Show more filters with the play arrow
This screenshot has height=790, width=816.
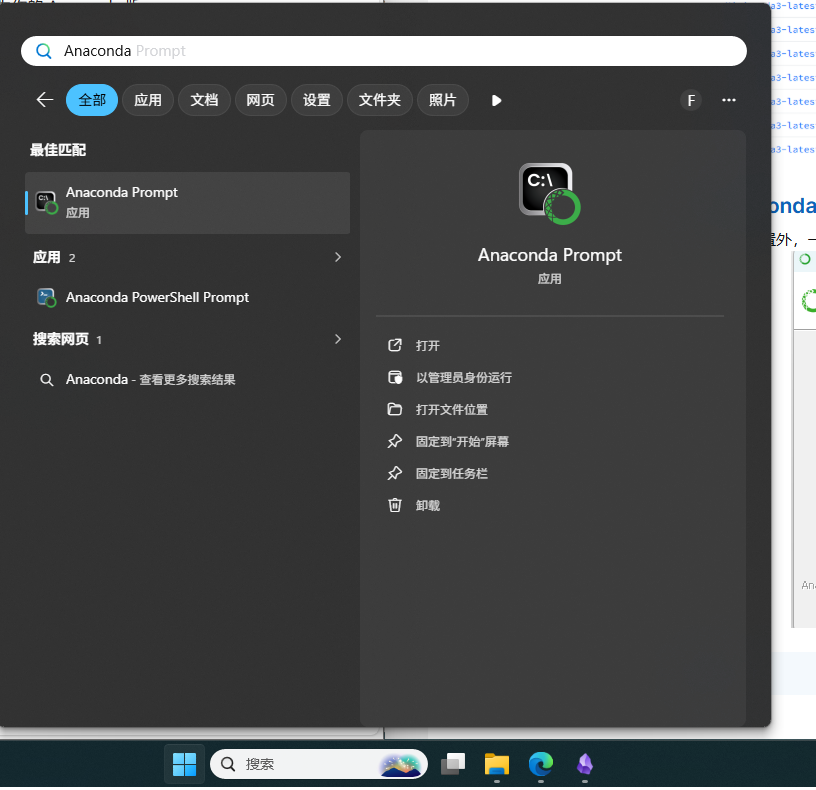click(x=496, y=100)
